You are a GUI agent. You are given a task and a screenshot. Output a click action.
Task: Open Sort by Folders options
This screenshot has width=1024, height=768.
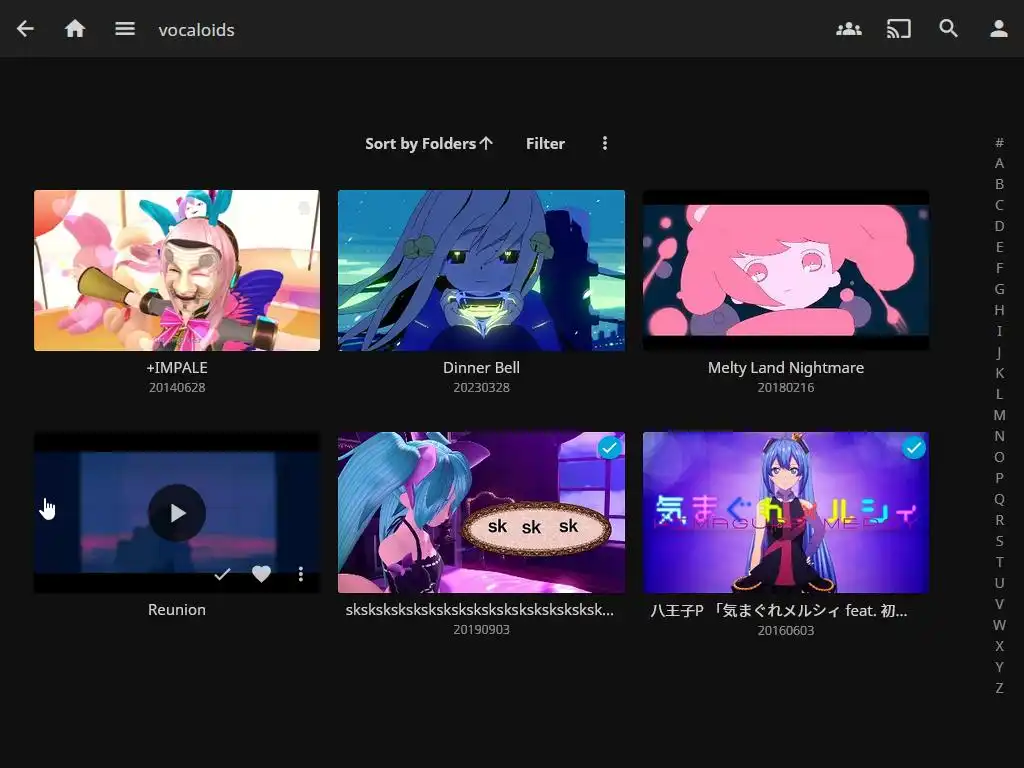pos(429,143)
